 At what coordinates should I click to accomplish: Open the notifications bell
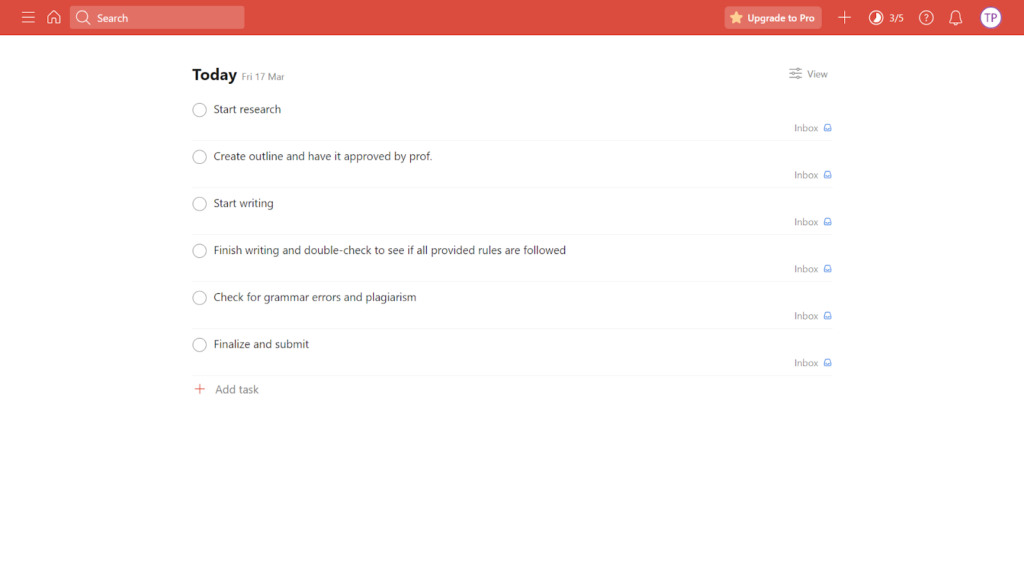955,18
